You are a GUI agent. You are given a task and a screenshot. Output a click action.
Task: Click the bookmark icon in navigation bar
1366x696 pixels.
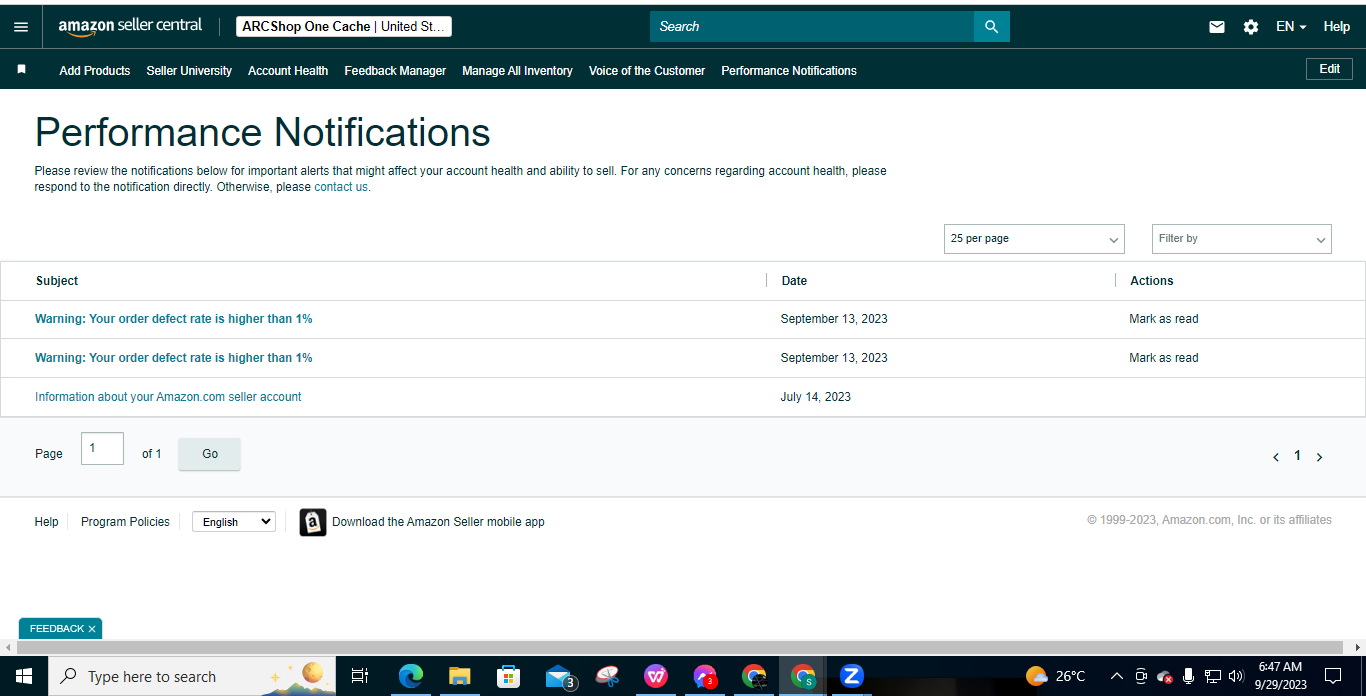click(x=21, y=70)
